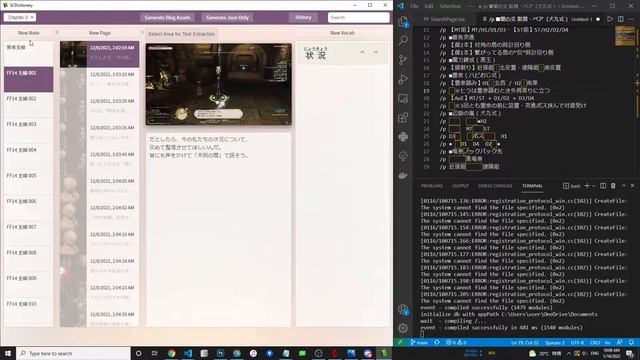Click New Note button
The height and width of the screenshot is (360, 640).
[29, 33]
